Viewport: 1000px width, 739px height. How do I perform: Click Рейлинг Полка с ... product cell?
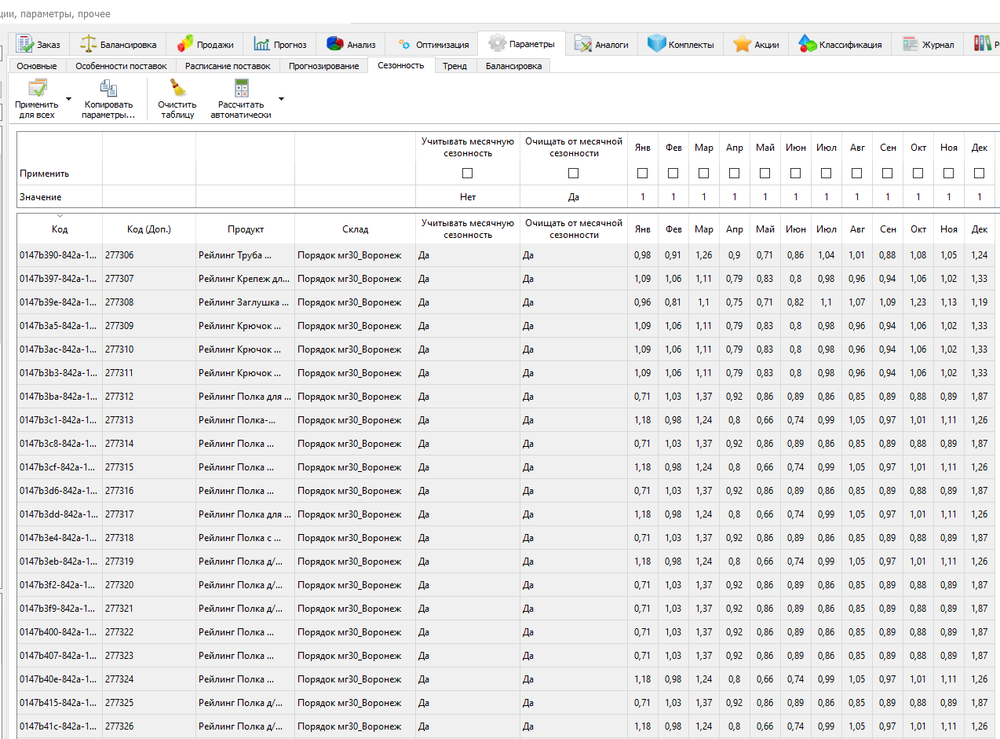tap(245, 538)
